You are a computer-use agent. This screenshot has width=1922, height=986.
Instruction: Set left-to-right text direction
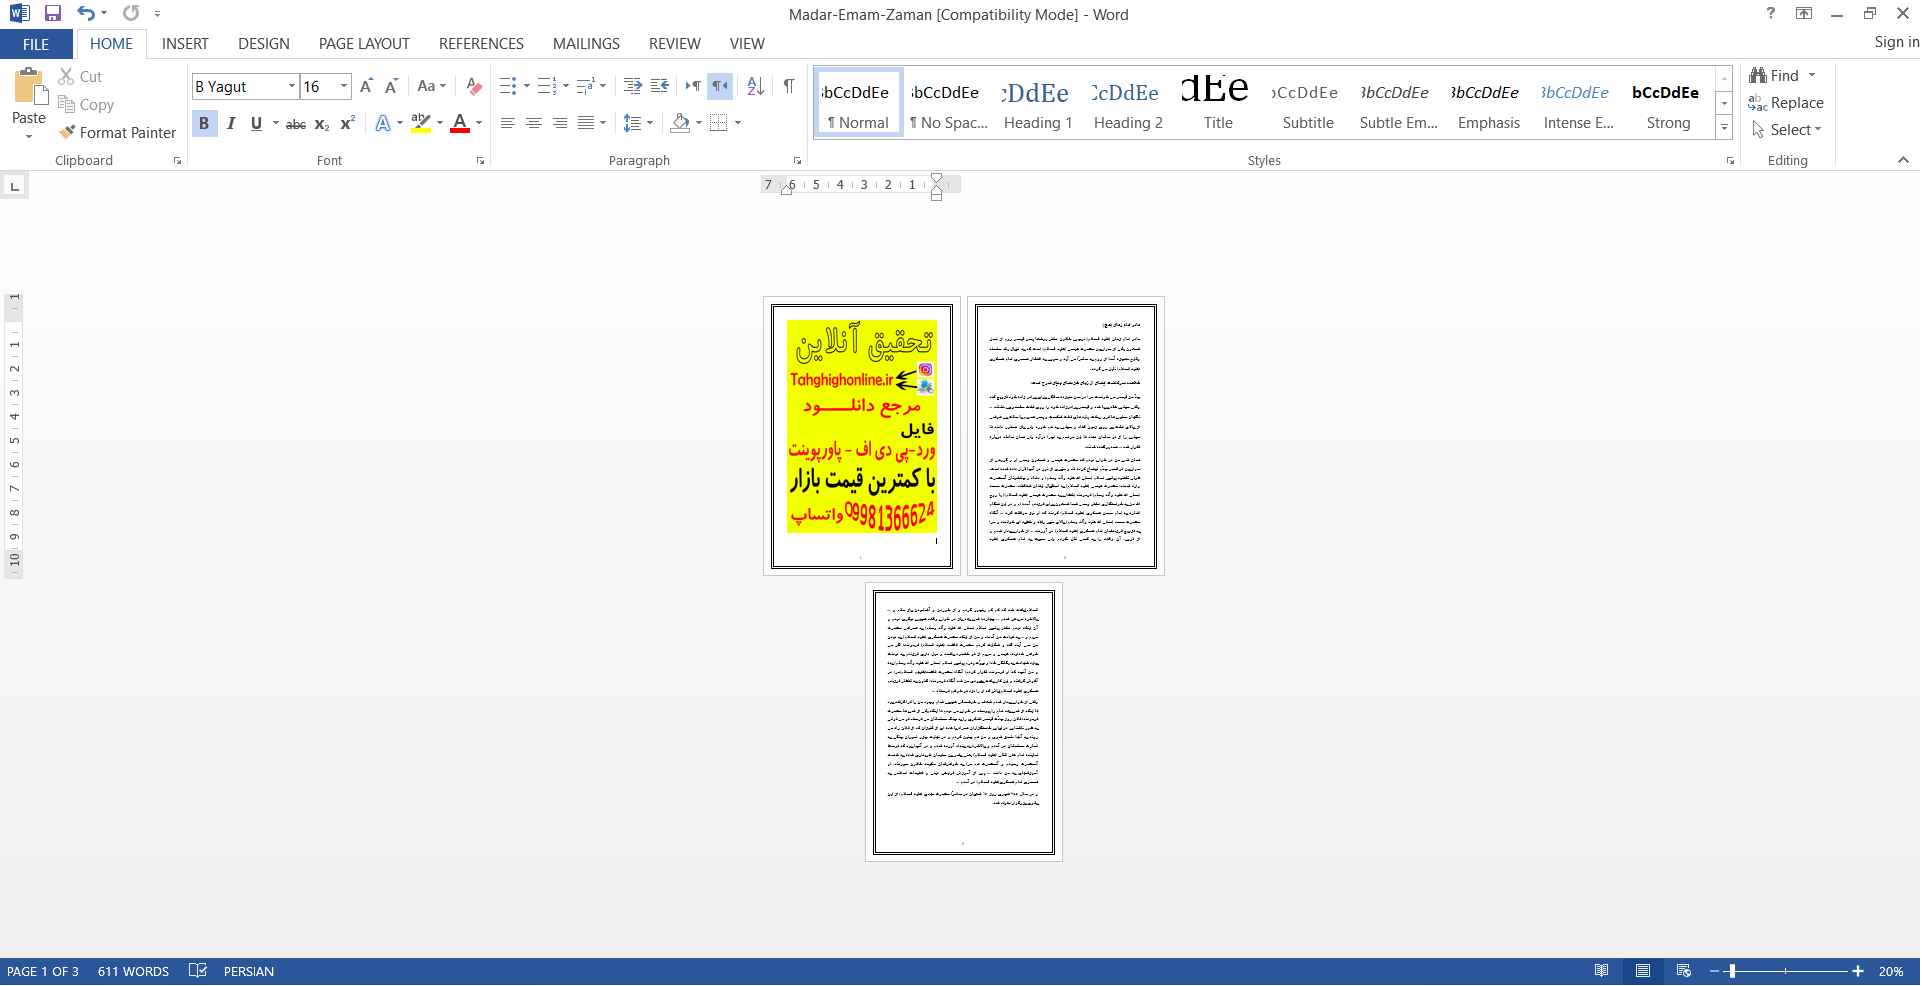tap(693, 87)
